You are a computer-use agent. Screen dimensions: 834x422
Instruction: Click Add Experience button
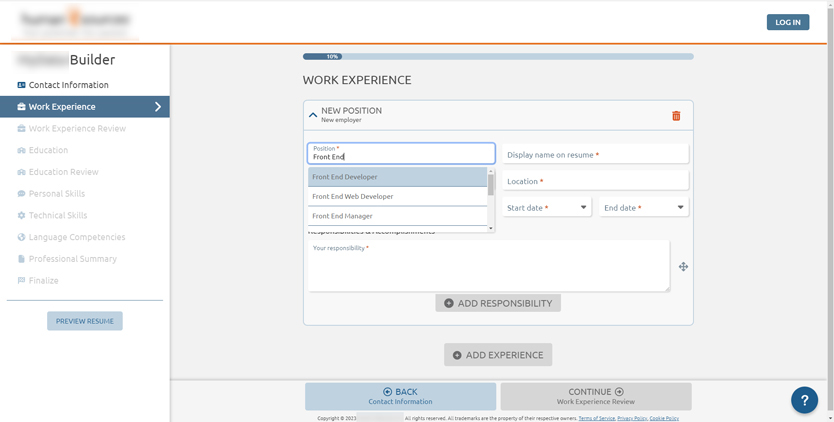(498, 355)
